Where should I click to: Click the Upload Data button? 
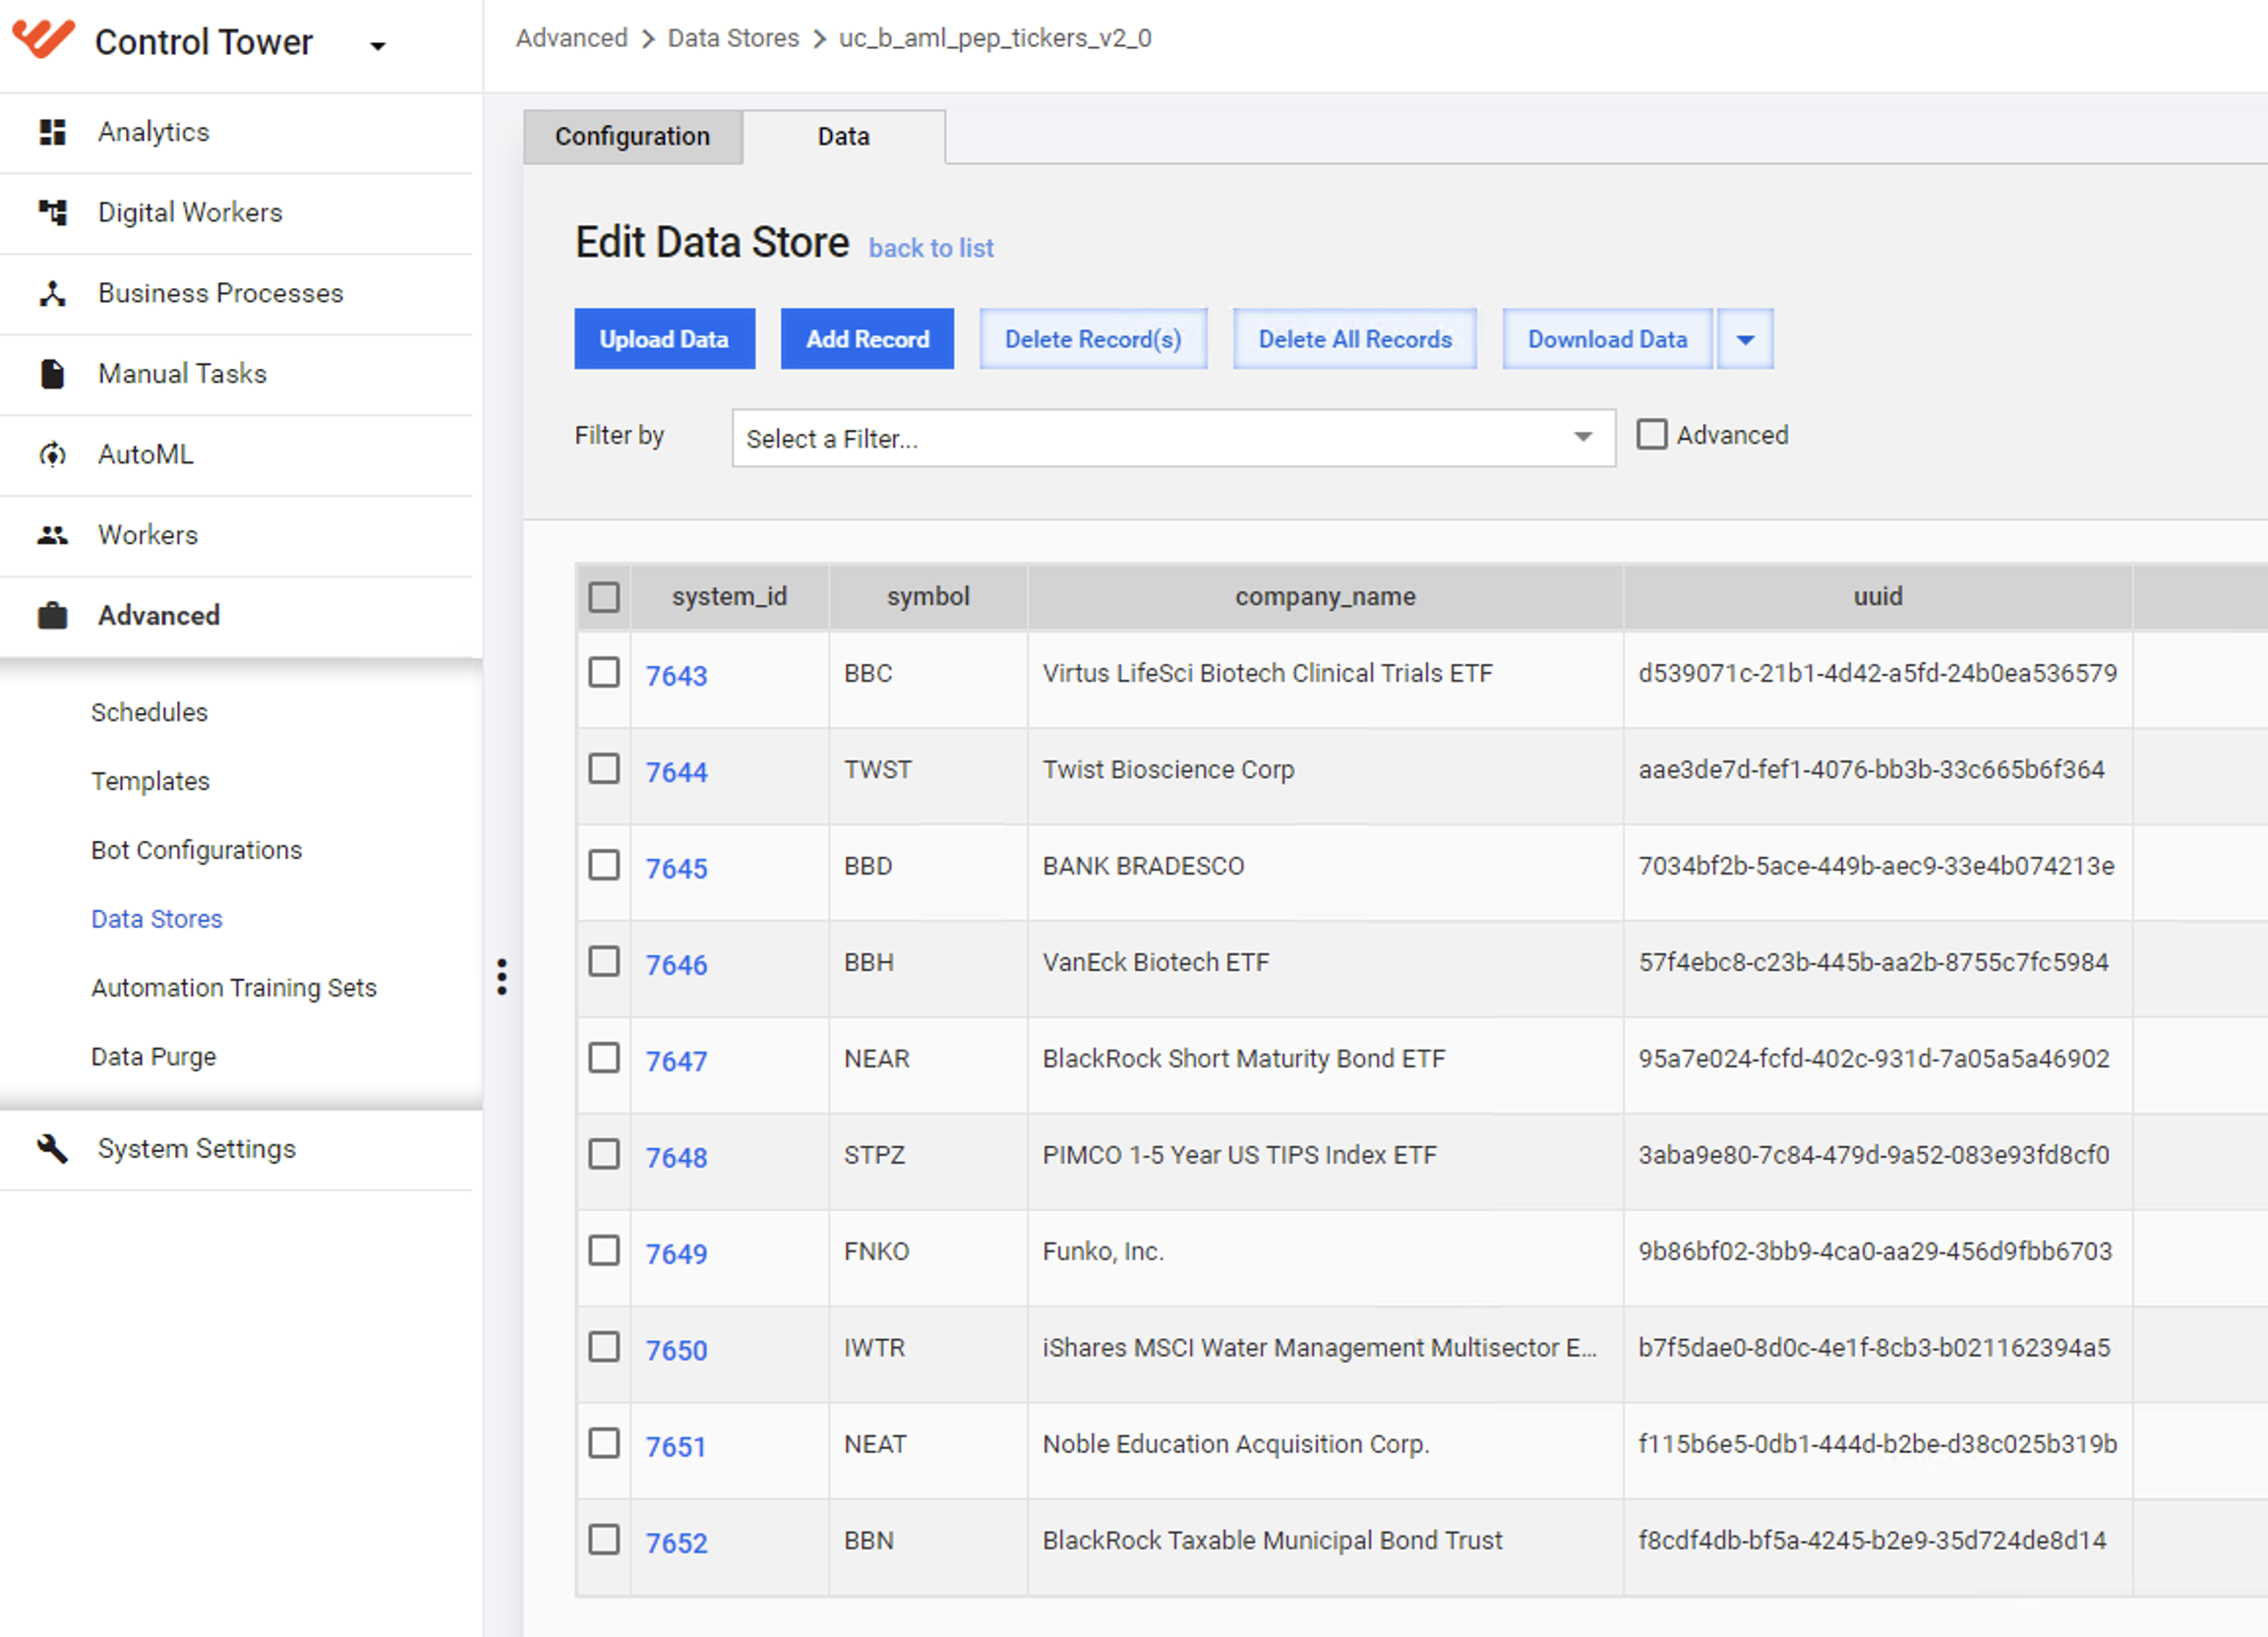[664, 339]
